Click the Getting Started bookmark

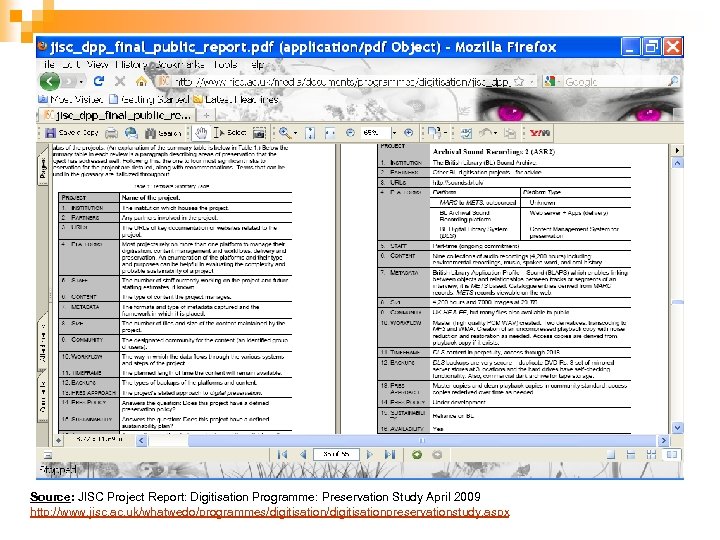tap(149, 99)
